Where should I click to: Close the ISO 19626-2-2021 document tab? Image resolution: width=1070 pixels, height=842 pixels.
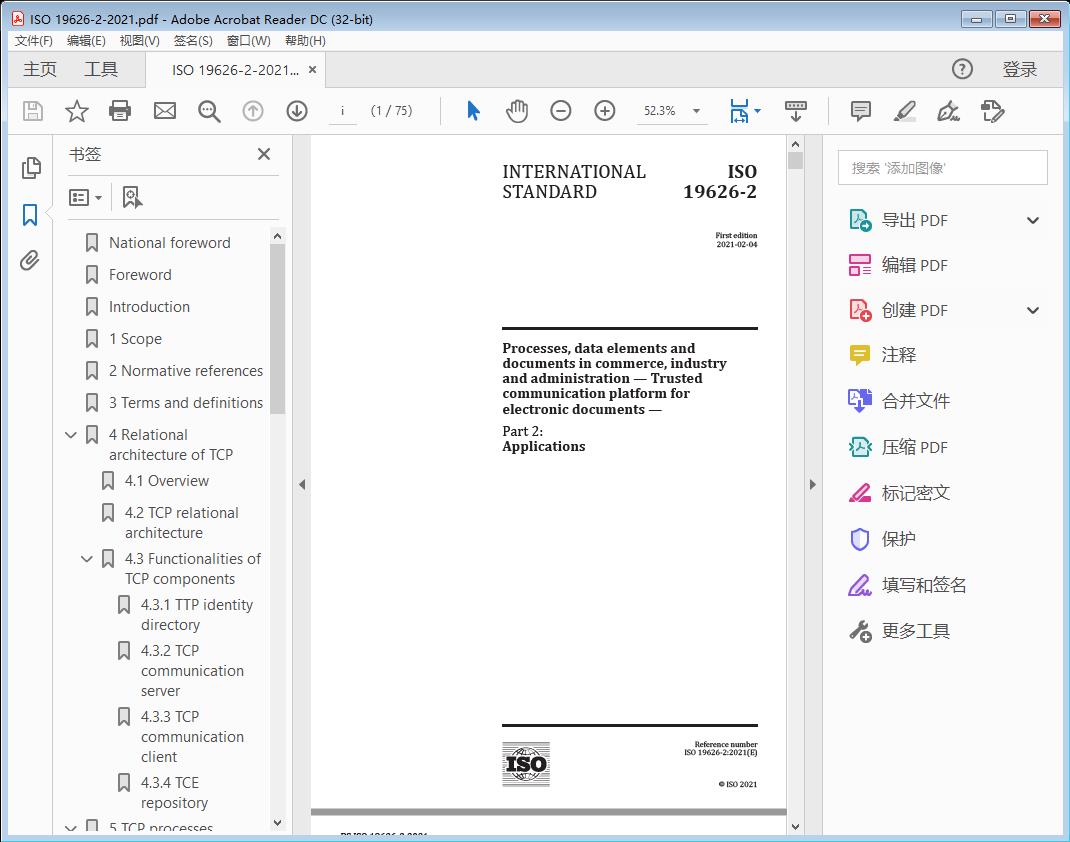pyautogui.click(x=313, y=70)
